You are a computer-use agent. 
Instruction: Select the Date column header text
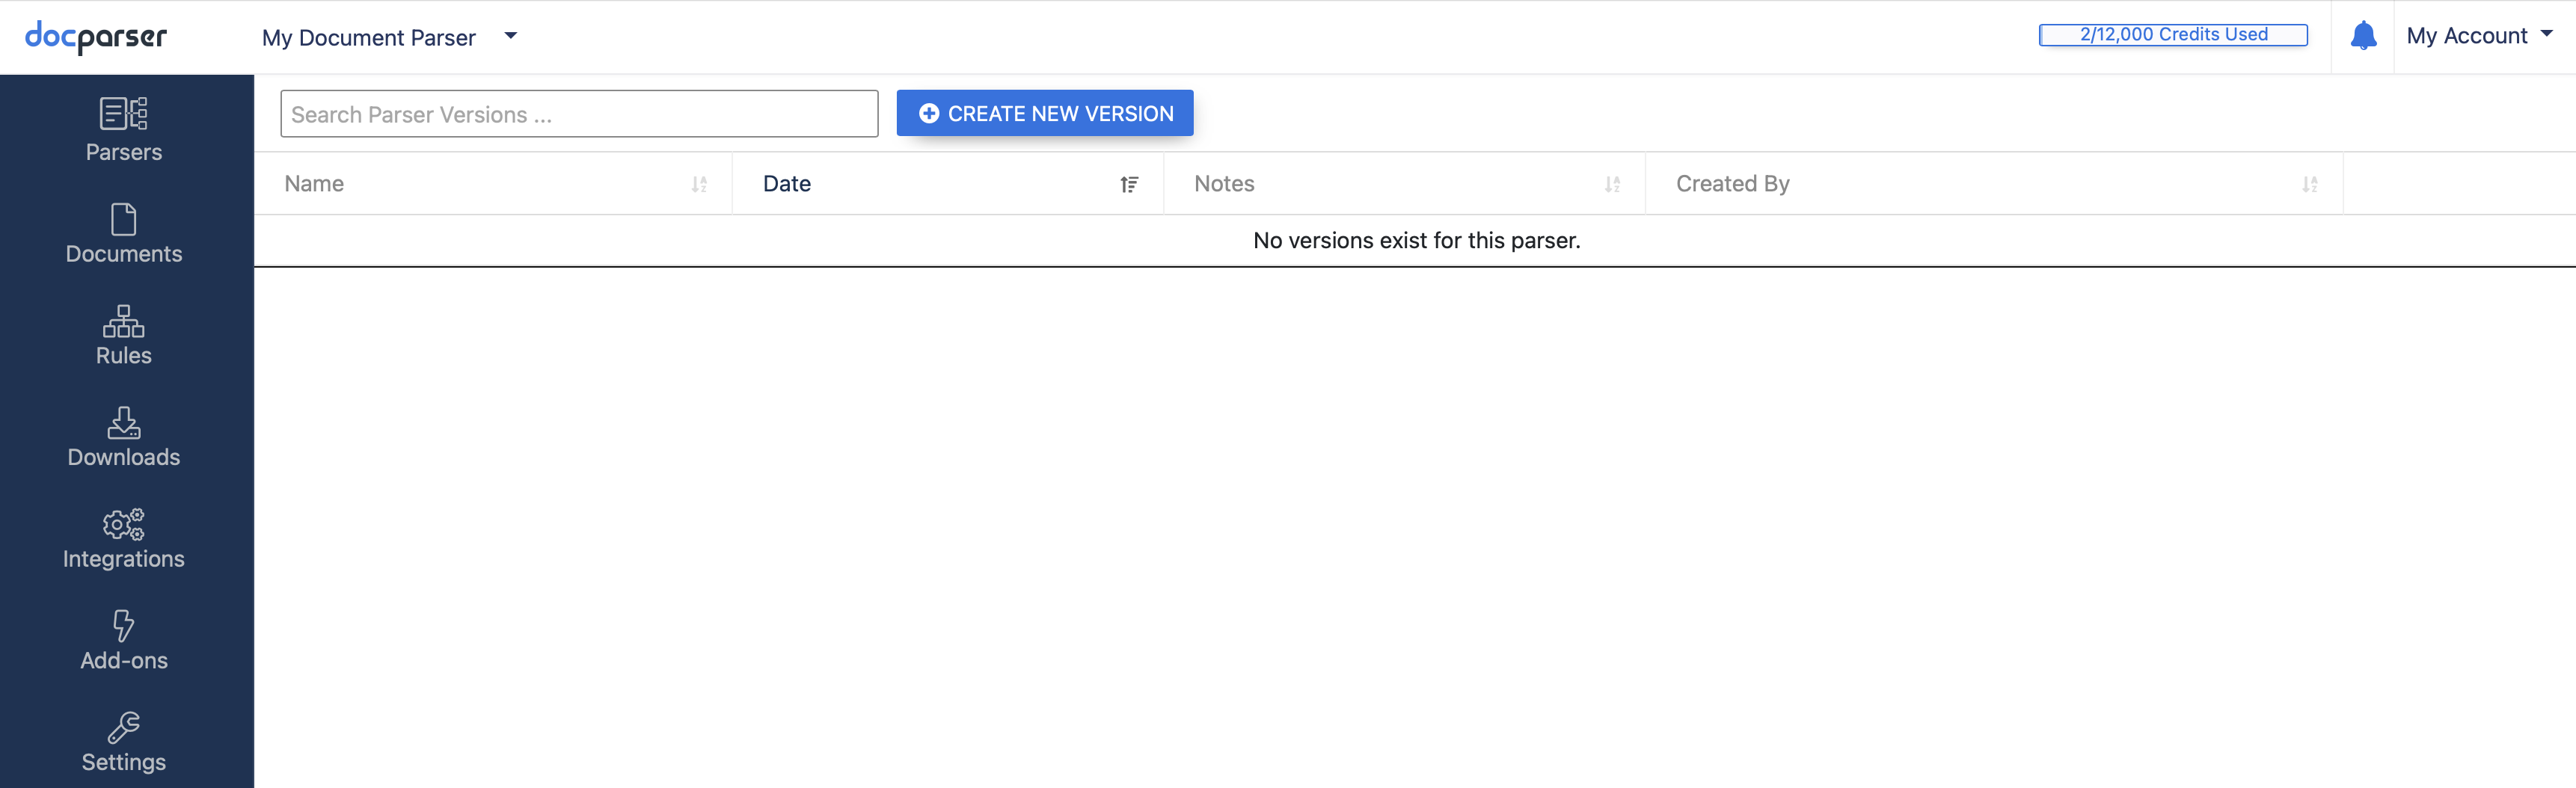tap(786, 184)
